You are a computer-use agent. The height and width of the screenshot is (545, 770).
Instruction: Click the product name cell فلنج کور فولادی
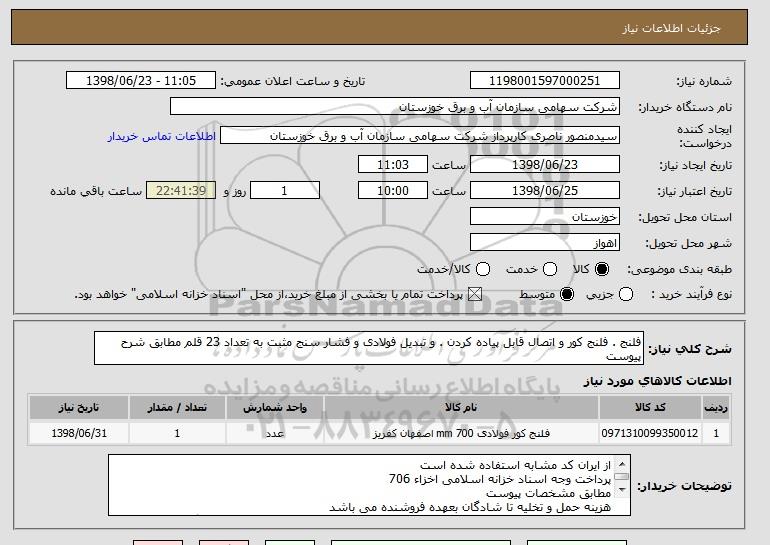(461, 433)
